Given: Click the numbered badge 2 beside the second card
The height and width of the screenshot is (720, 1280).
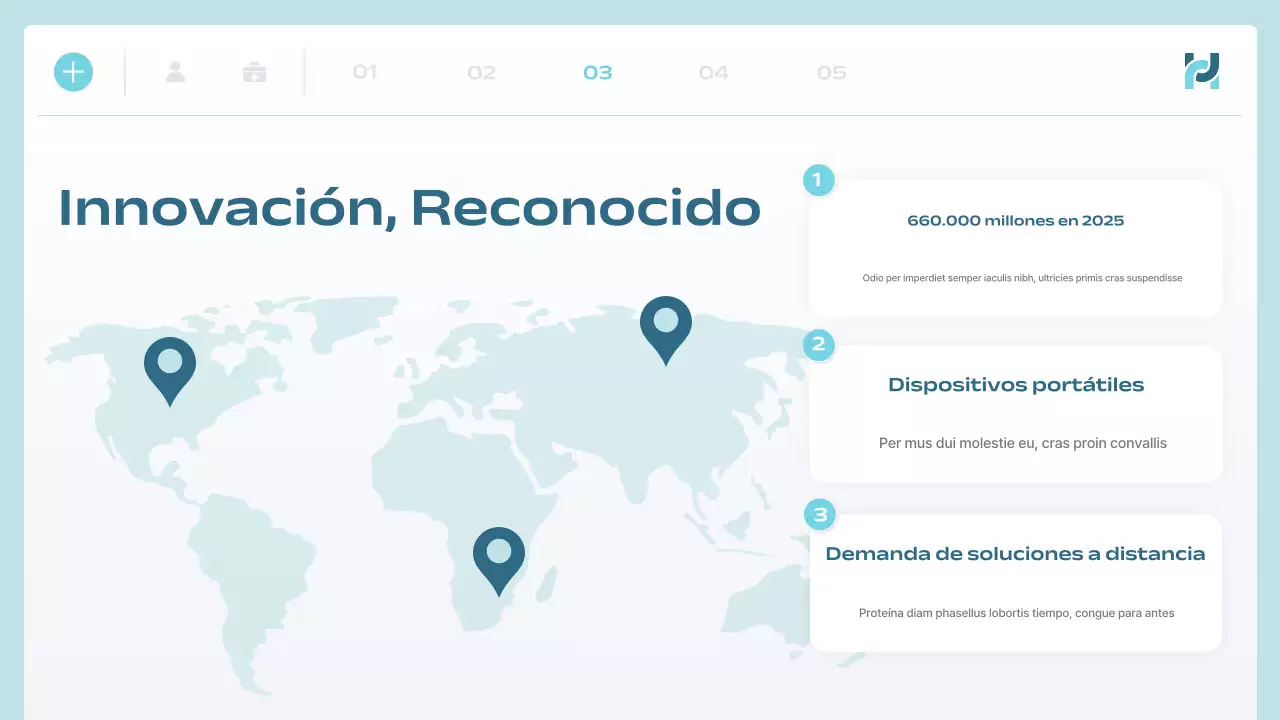Looking at the screenshot, I should (819, 345).
